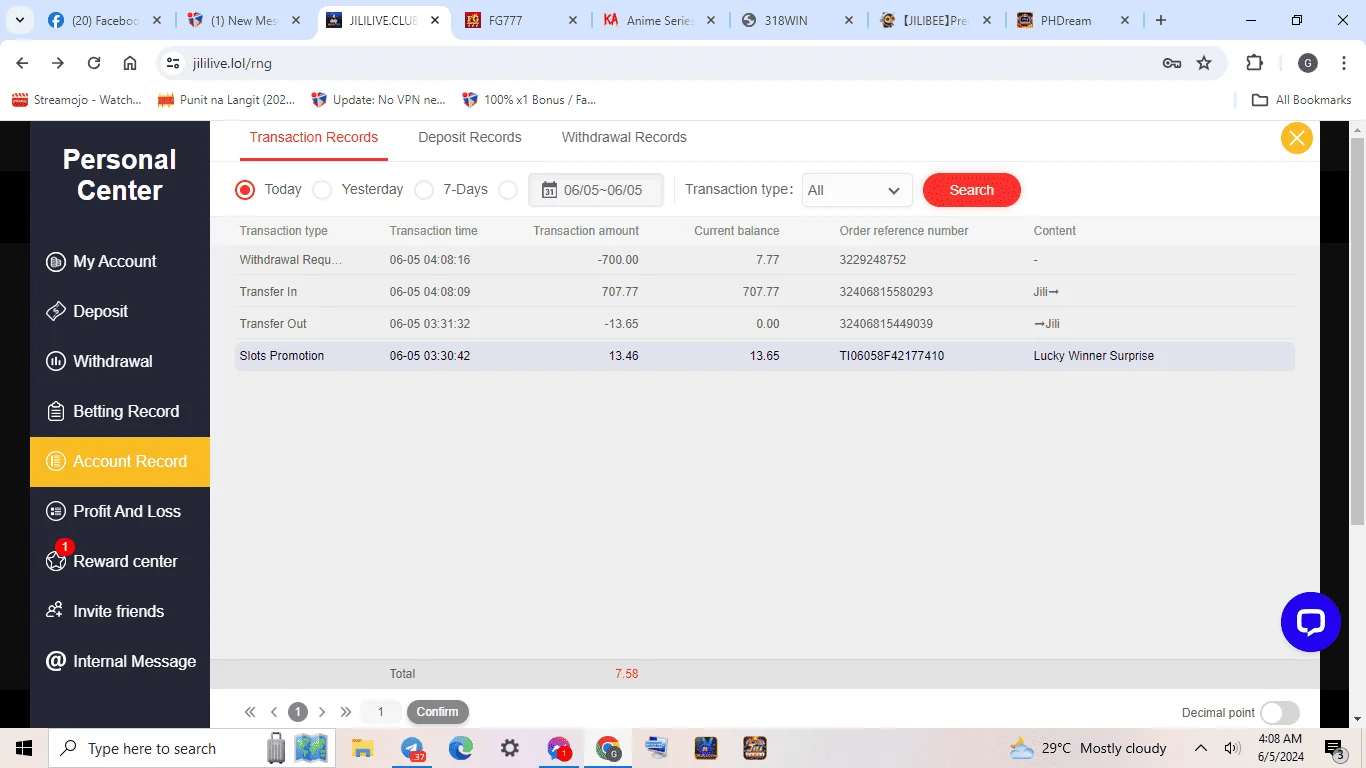Open the Streamojo bookmark
The height and width of the screenshot is (768, 1366).
(x=77, y=100)
